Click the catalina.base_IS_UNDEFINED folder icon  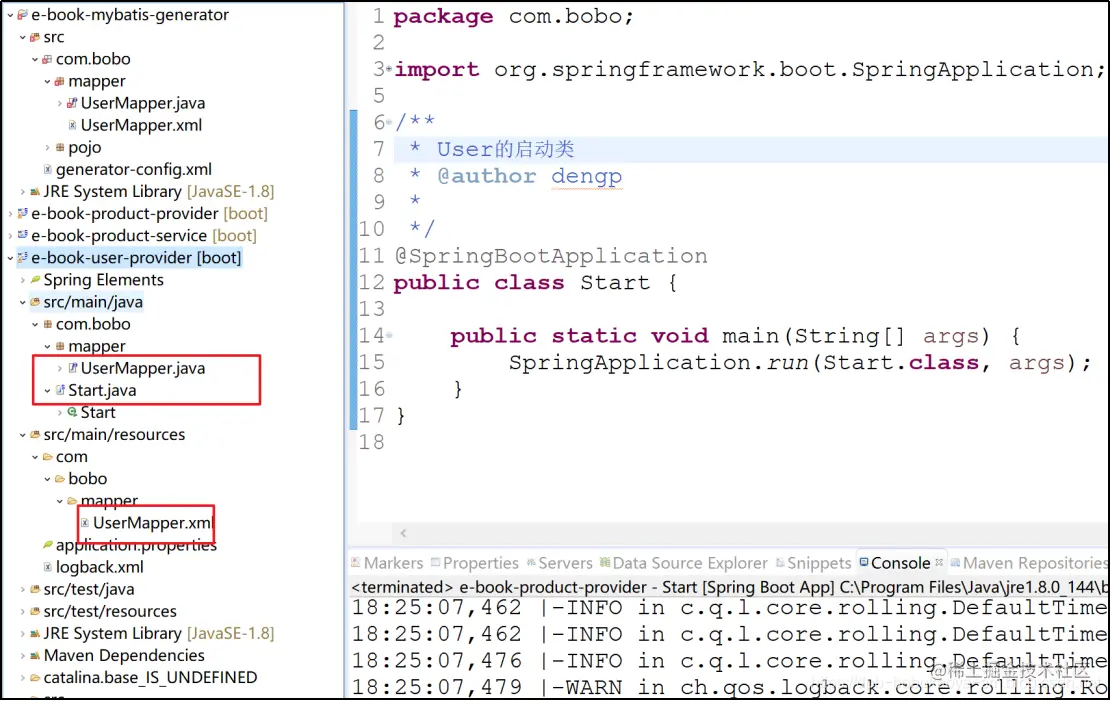(35, 678)
